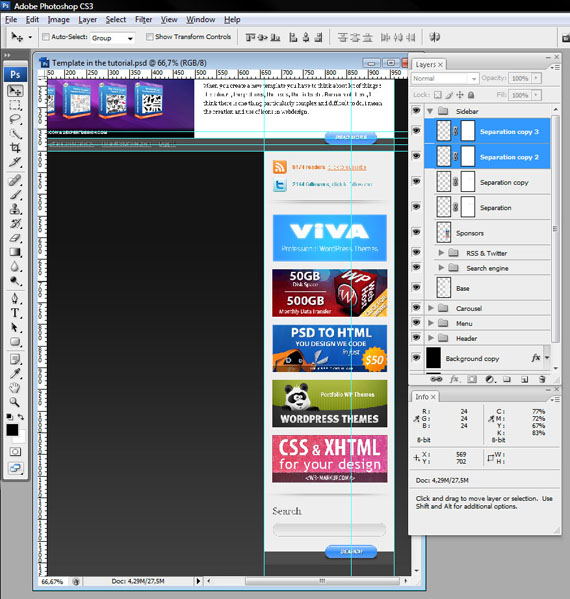Collapse the Sidebar layer group
570x599 pixels.
pyautogui.click(x=430, y=111)
